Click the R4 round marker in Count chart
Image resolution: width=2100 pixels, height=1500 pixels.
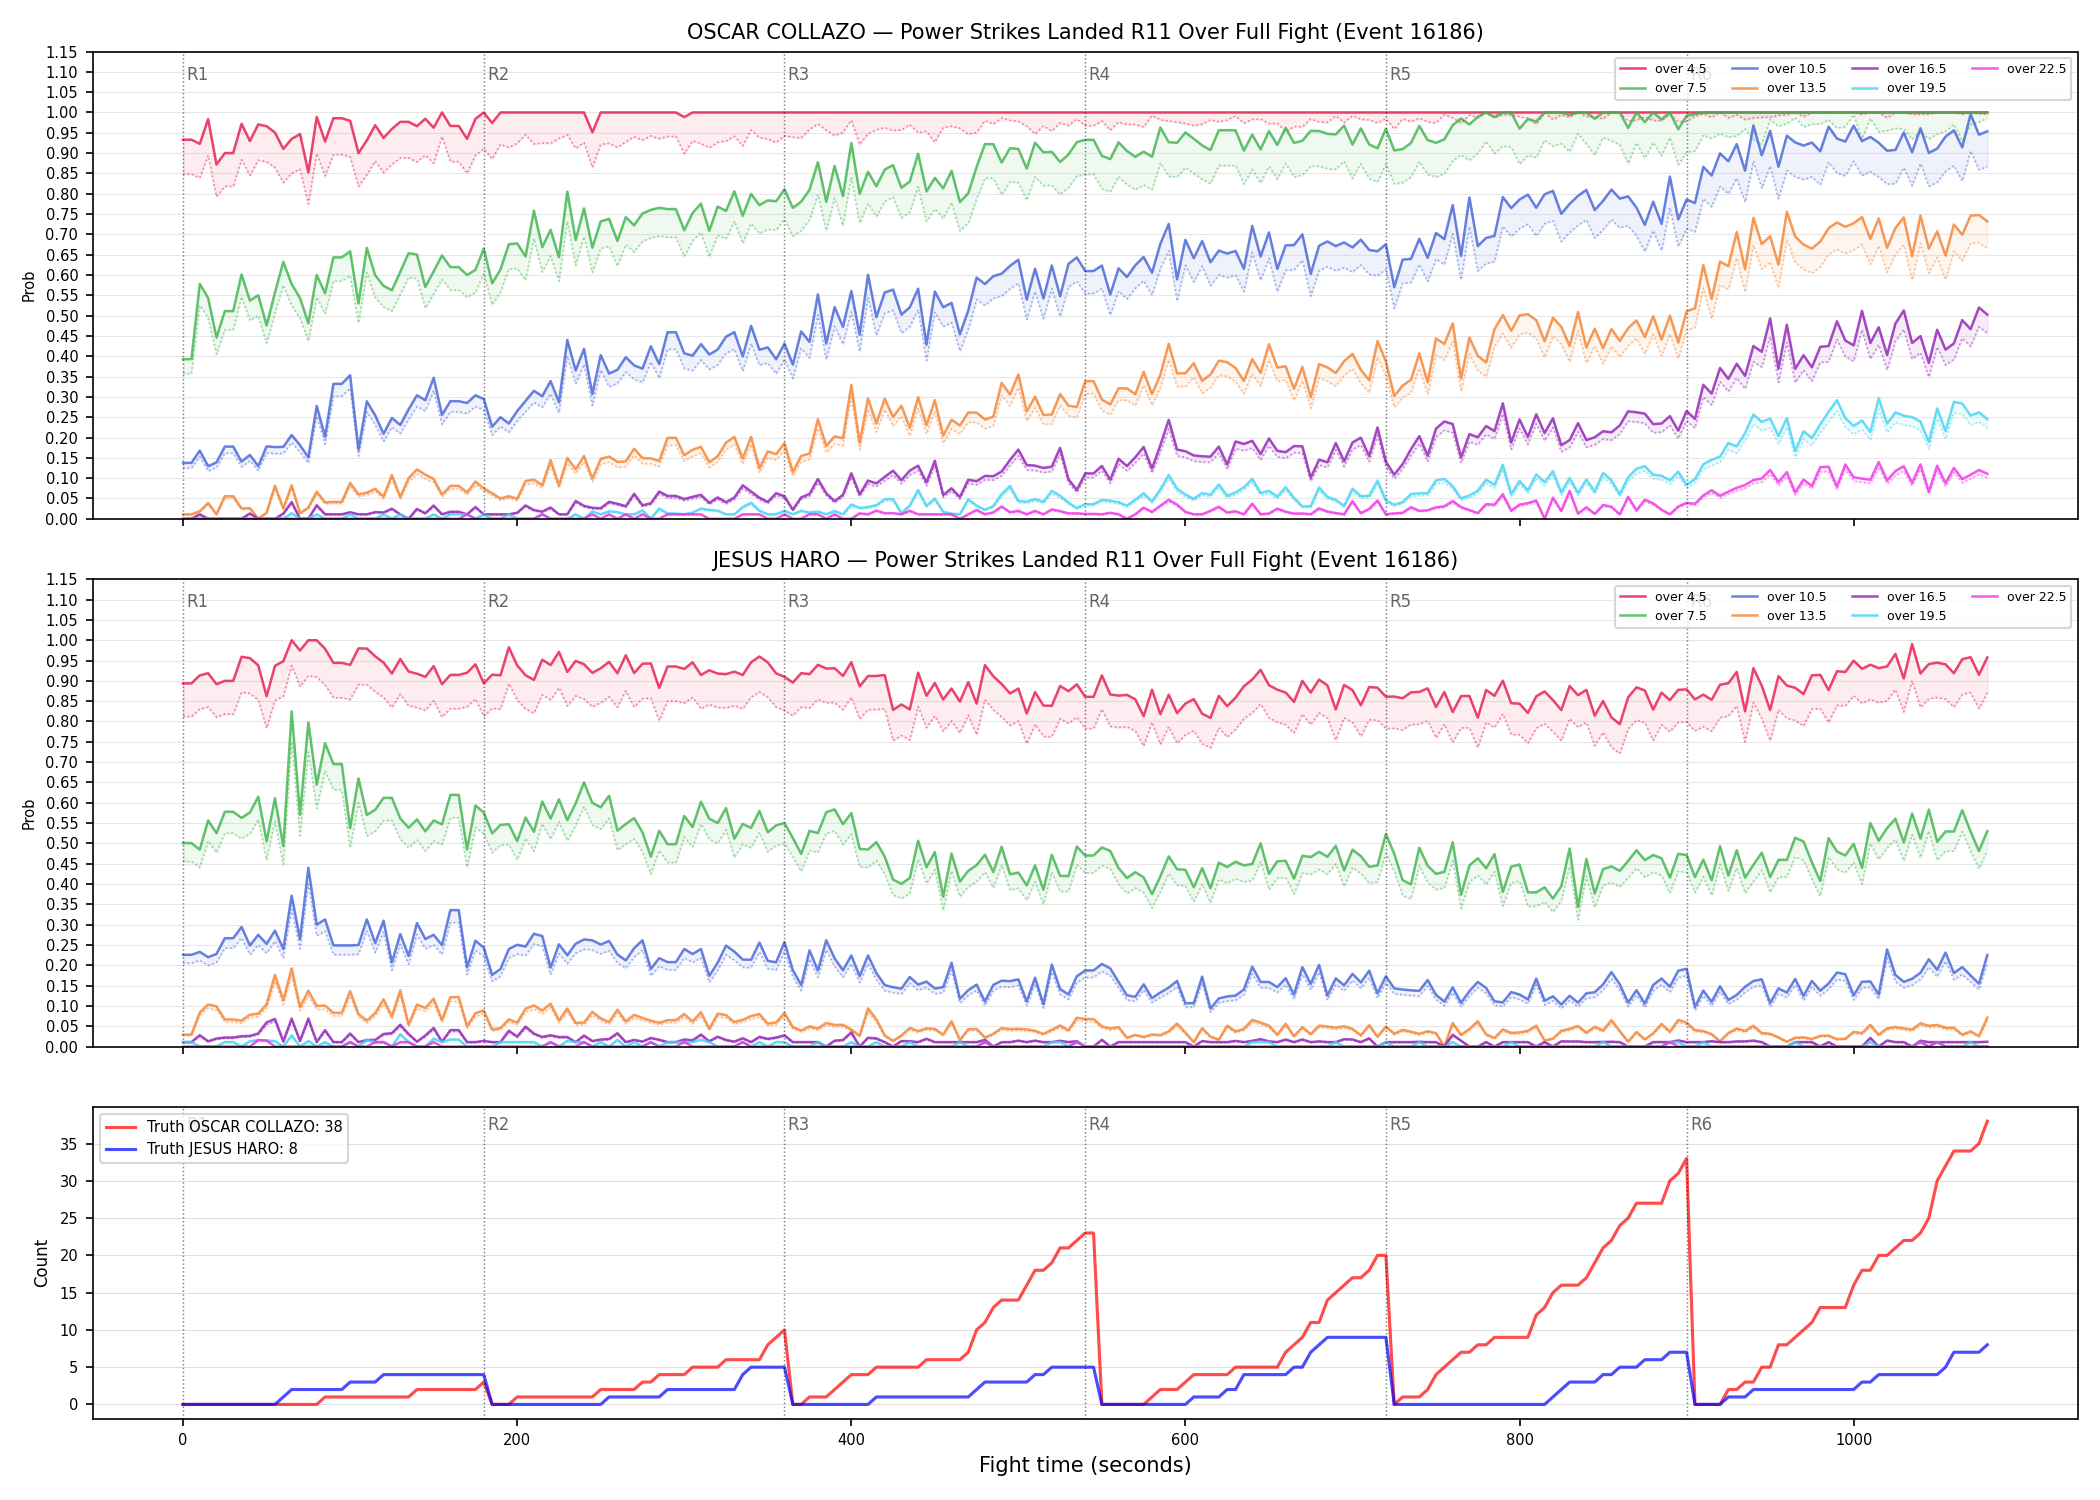pos(1099,1124)
